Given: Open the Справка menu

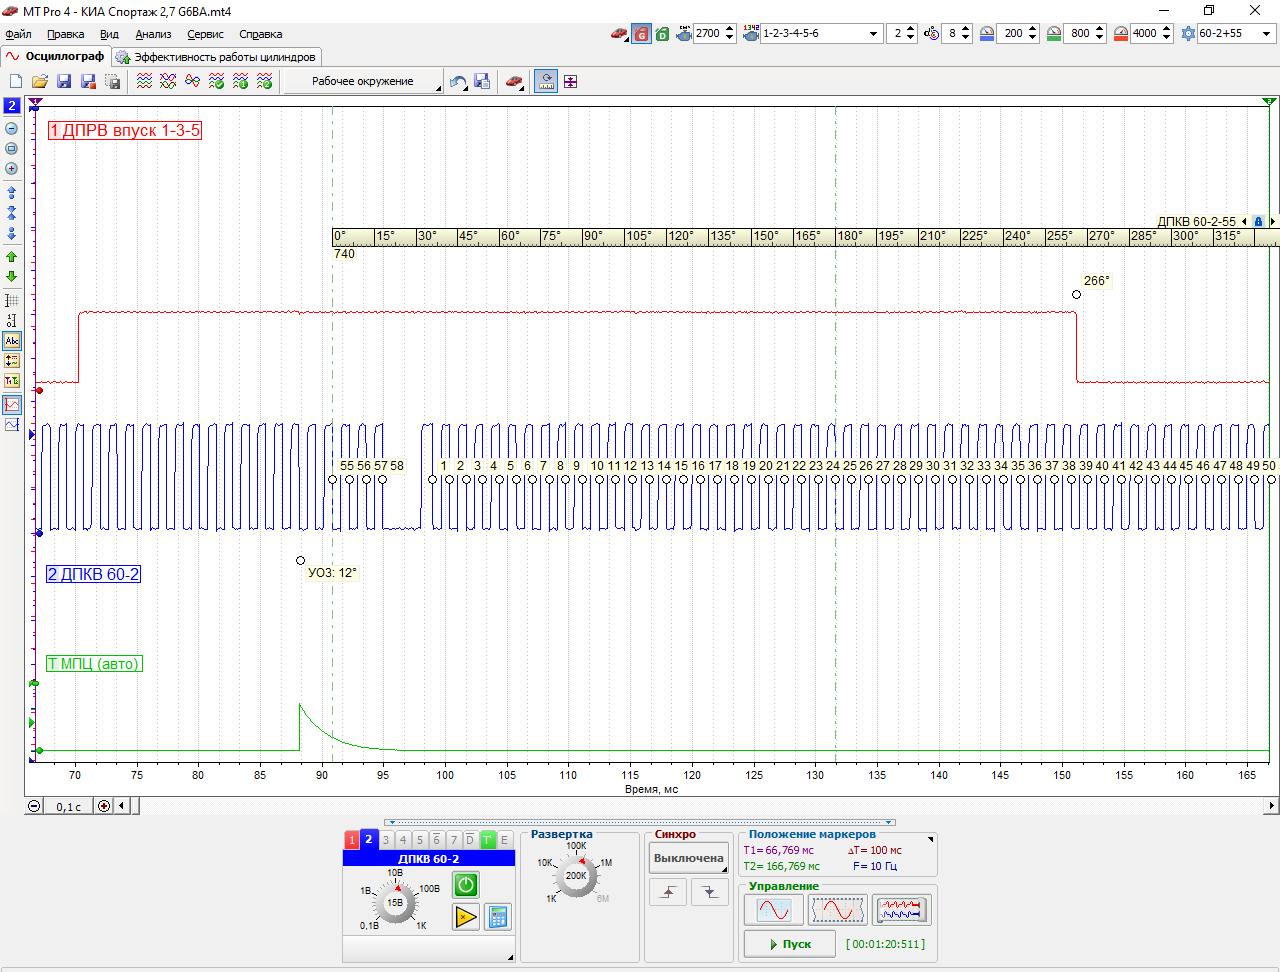Looking at the screenshot, I should (x=261, y=34).
